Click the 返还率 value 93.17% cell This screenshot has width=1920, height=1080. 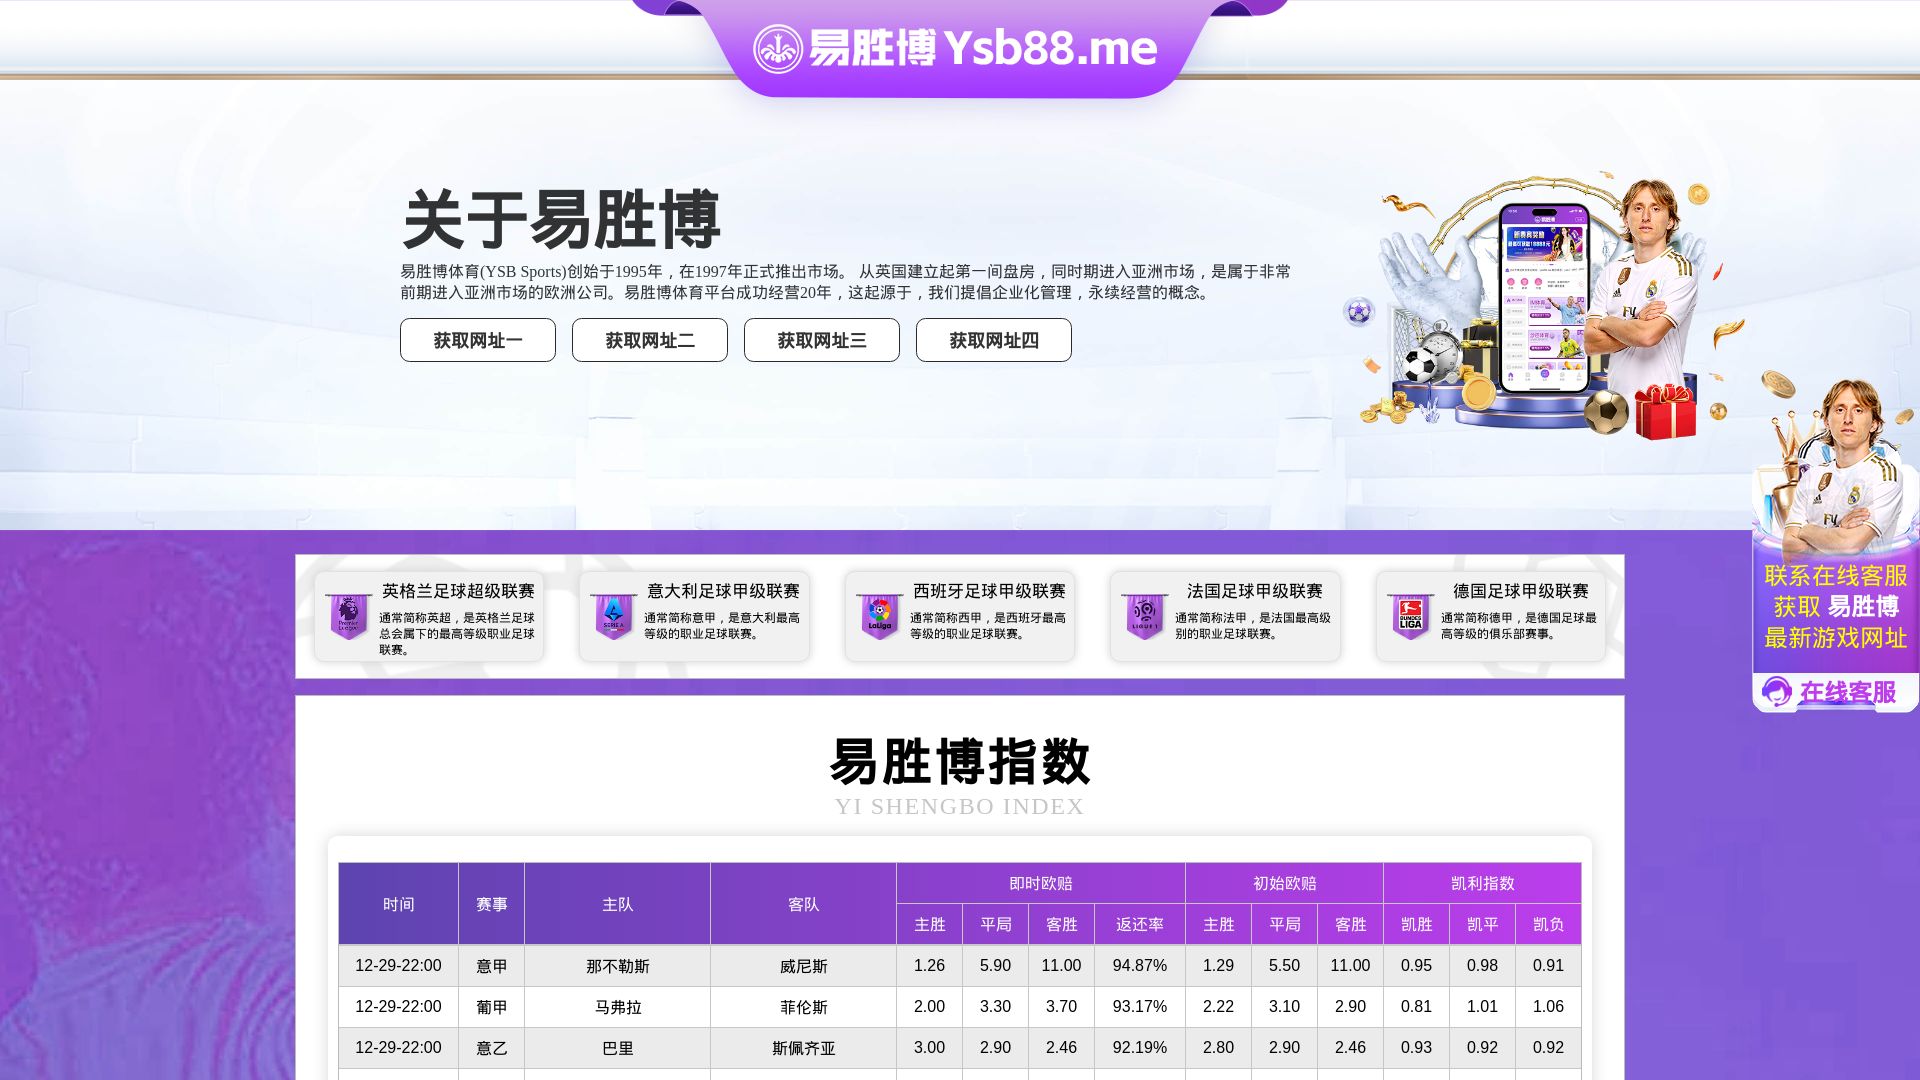pos(1140,1007)
